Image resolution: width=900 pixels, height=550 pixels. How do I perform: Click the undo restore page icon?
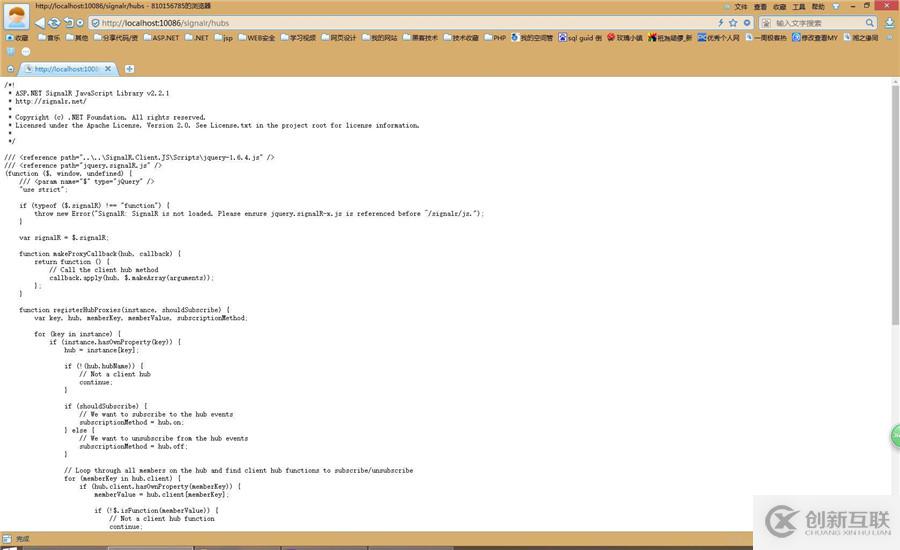pyautogui.click(x=68, y=23)
